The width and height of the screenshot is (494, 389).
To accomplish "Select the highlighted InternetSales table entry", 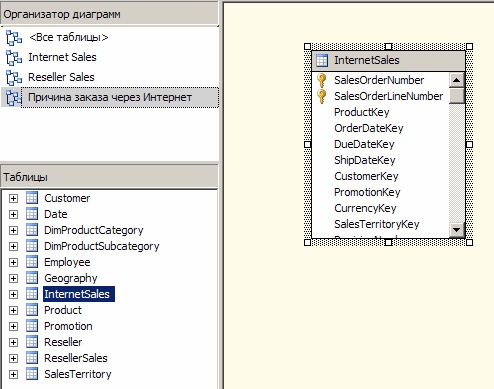I will (79, 294).
